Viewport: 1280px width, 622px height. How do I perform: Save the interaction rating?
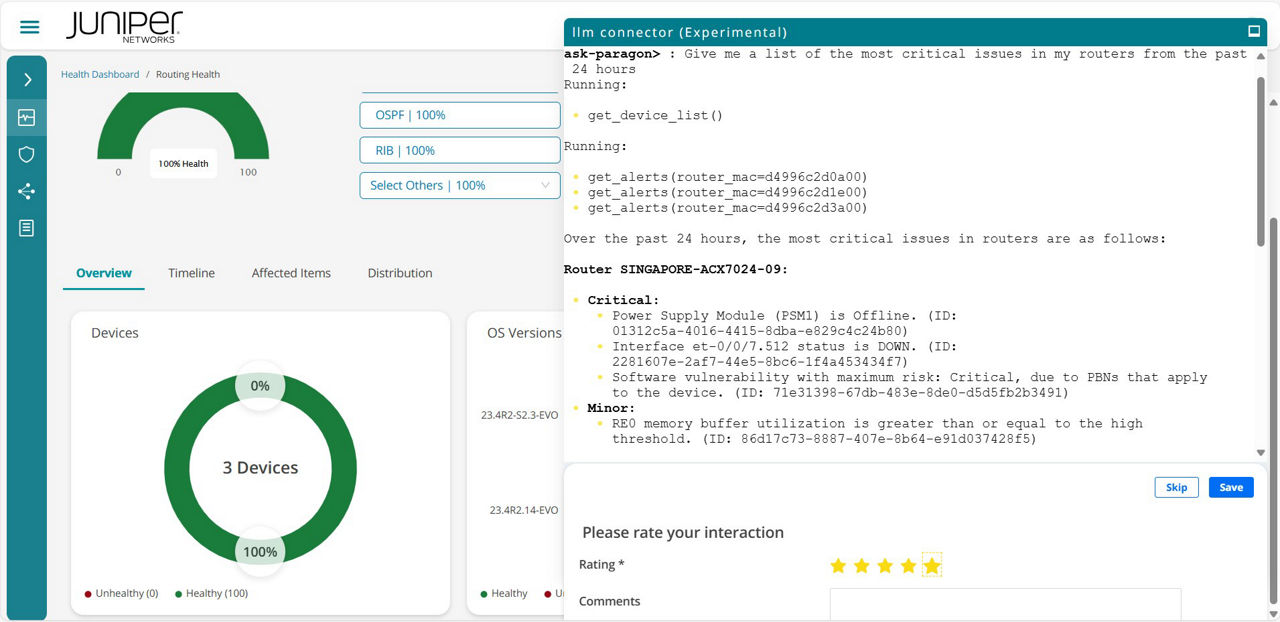click(1230, 487)
